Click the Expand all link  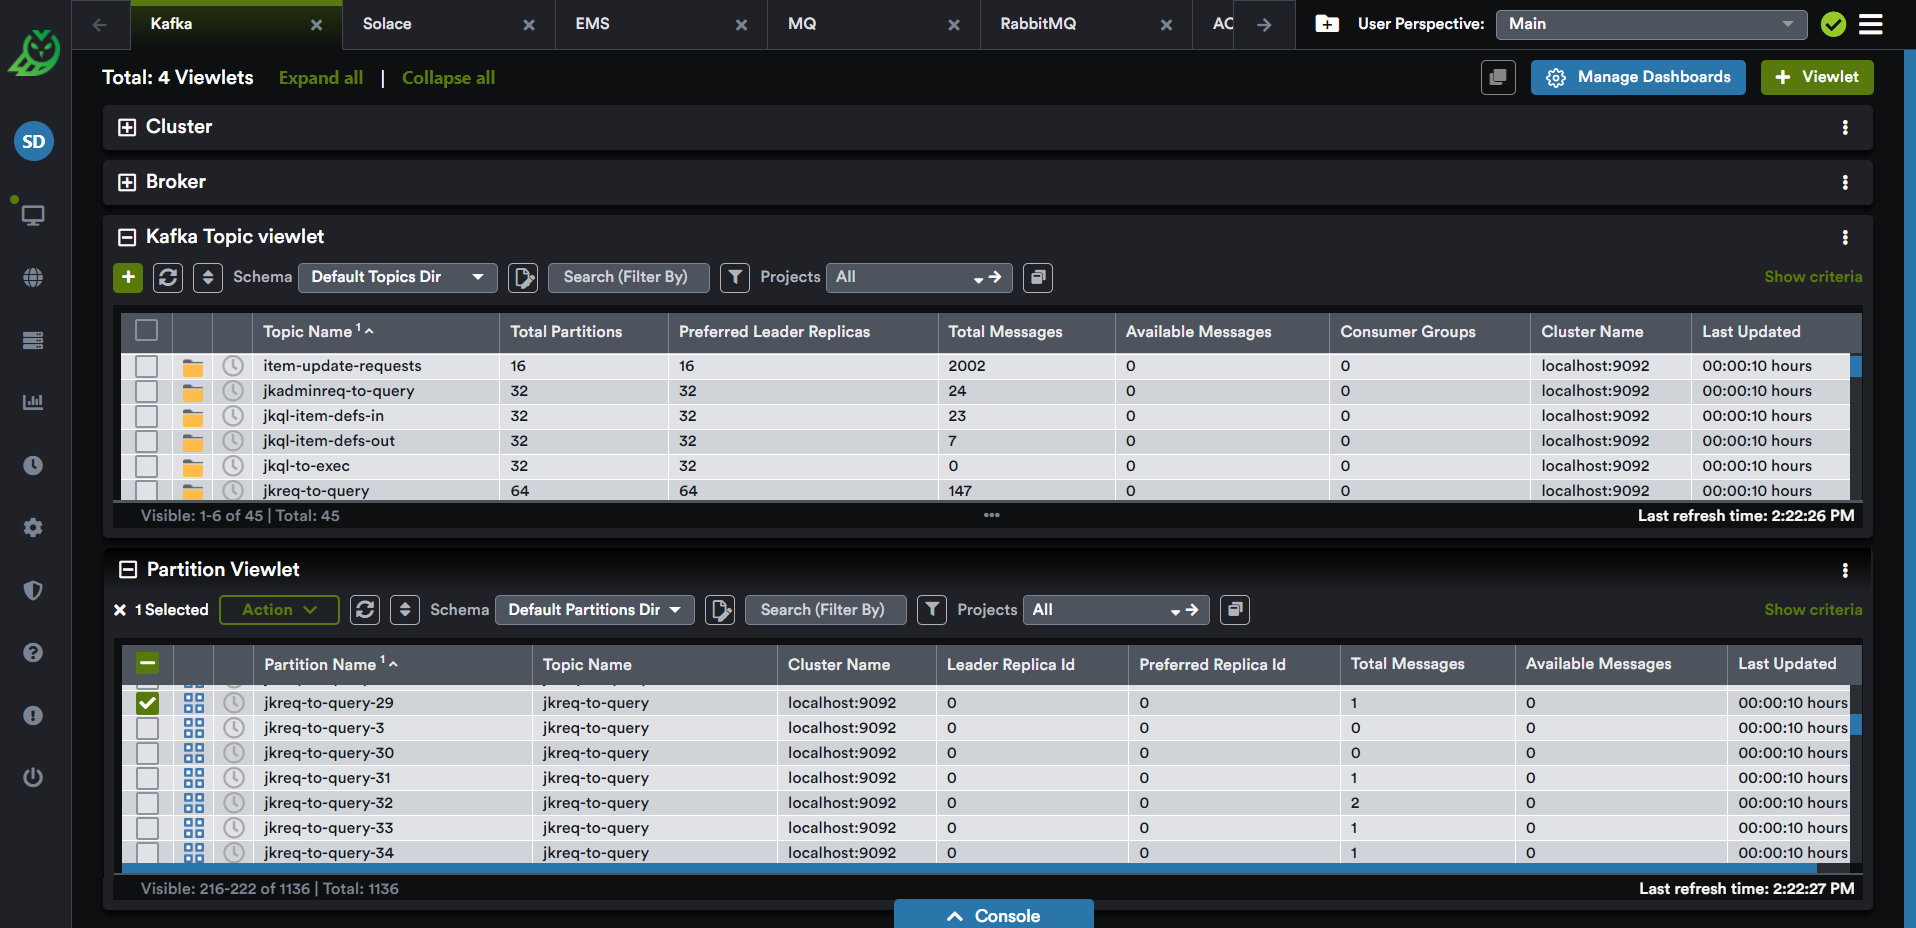[x=321, y=78]
